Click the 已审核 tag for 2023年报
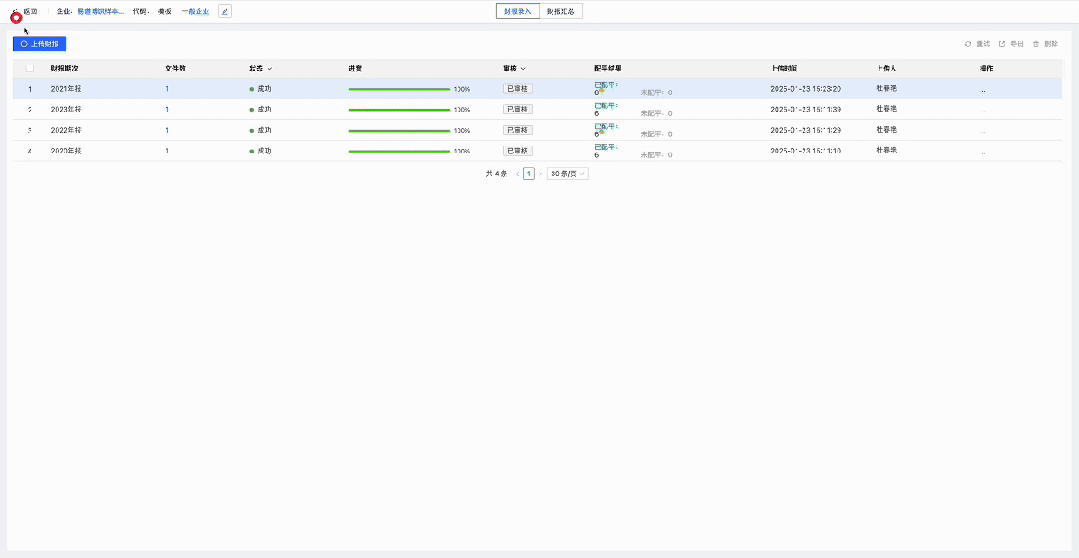Viewport: 1079px width, 558px height. tap(518, 109)
